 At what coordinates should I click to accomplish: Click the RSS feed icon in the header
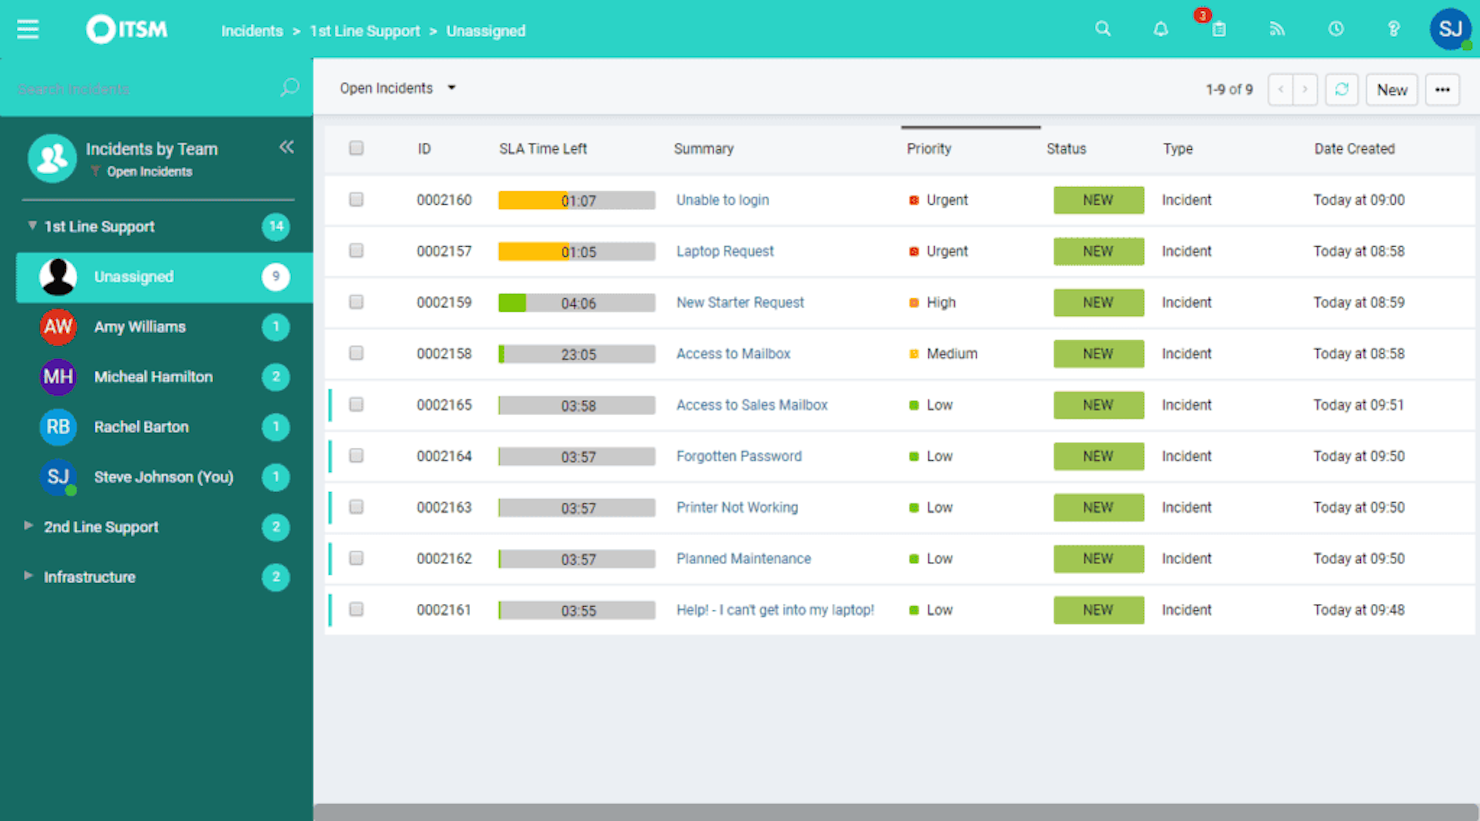pos(1277,29)
